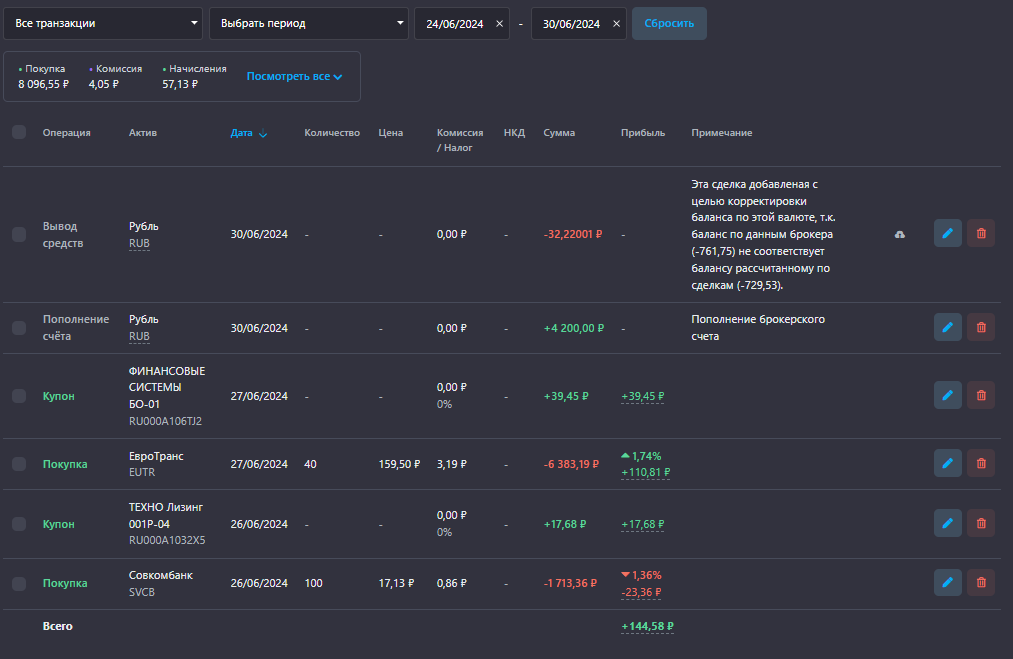Select all transactions with header checkbox
Screen dimensions: 1013x659
pos(19,132)
